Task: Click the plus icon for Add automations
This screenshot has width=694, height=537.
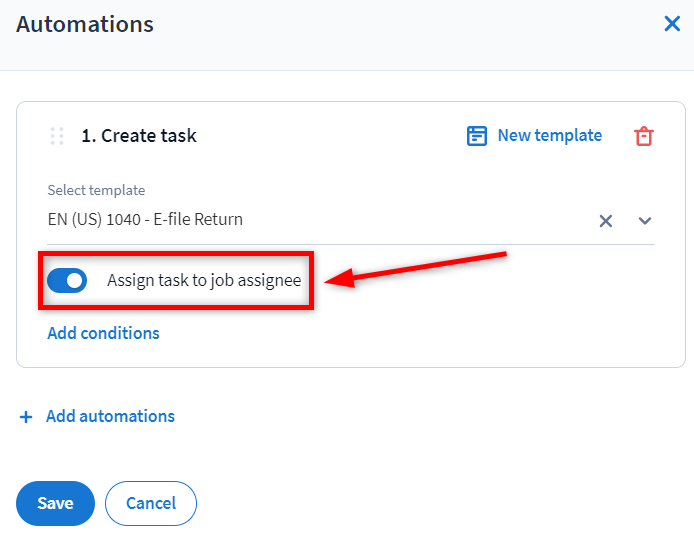Action: pos(26,417)
